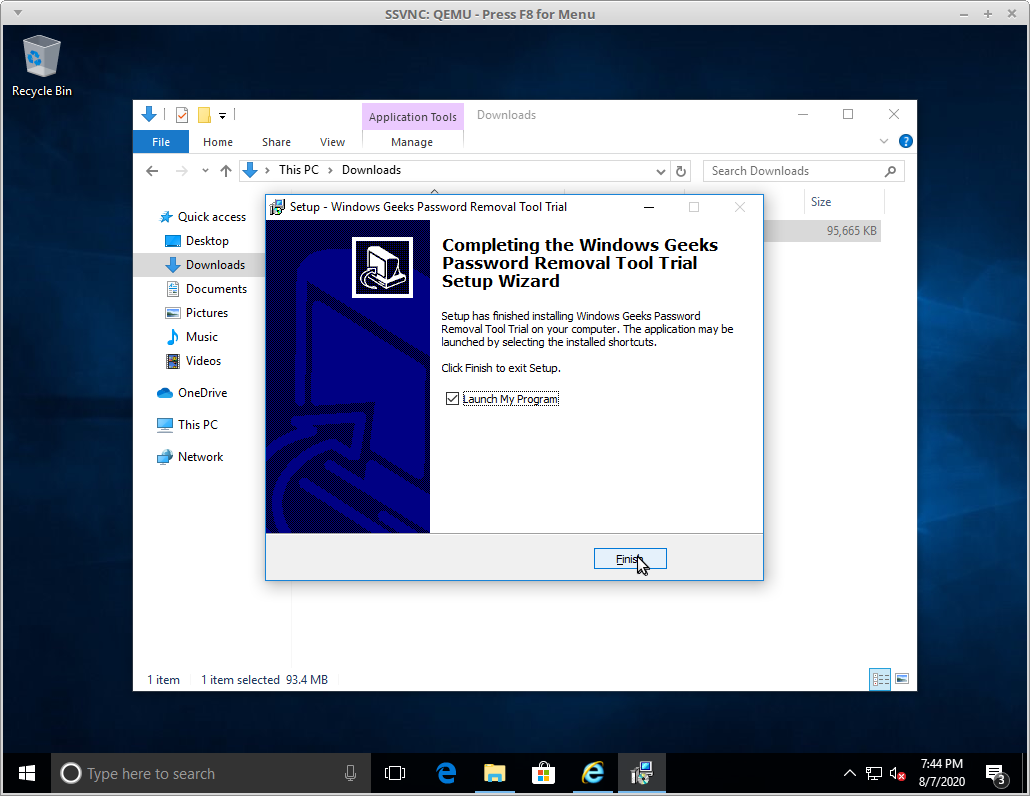Switch to Details view layout icon
This screenshot has height=796, width=1030.
coord(880,679)
